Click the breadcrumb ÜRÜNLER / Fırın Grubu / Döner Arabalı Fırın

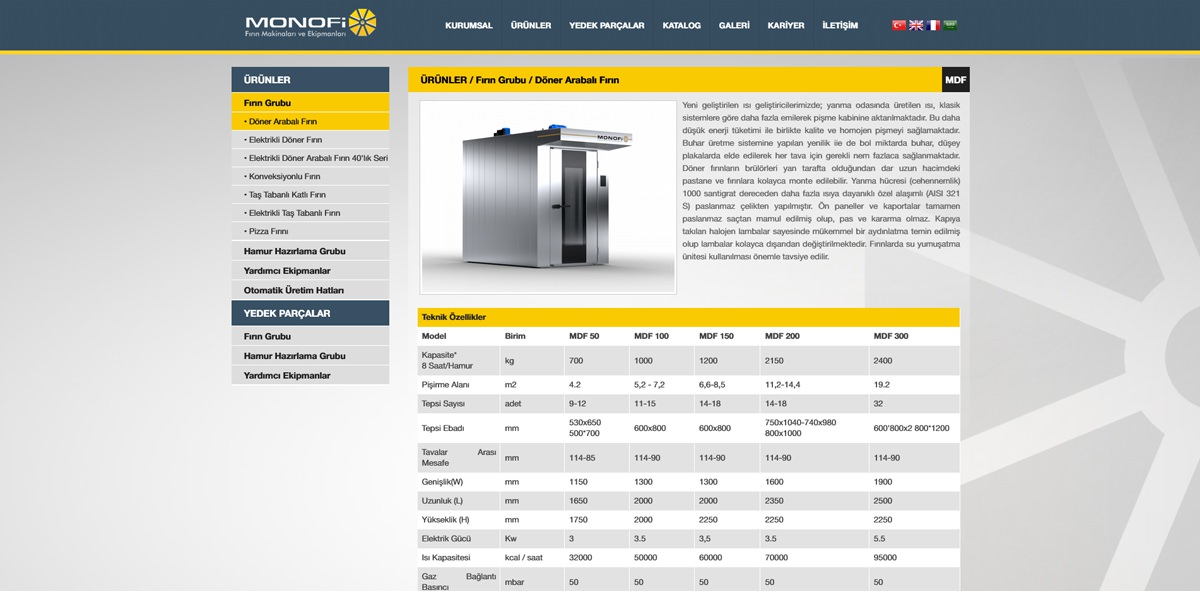(519, 80)
